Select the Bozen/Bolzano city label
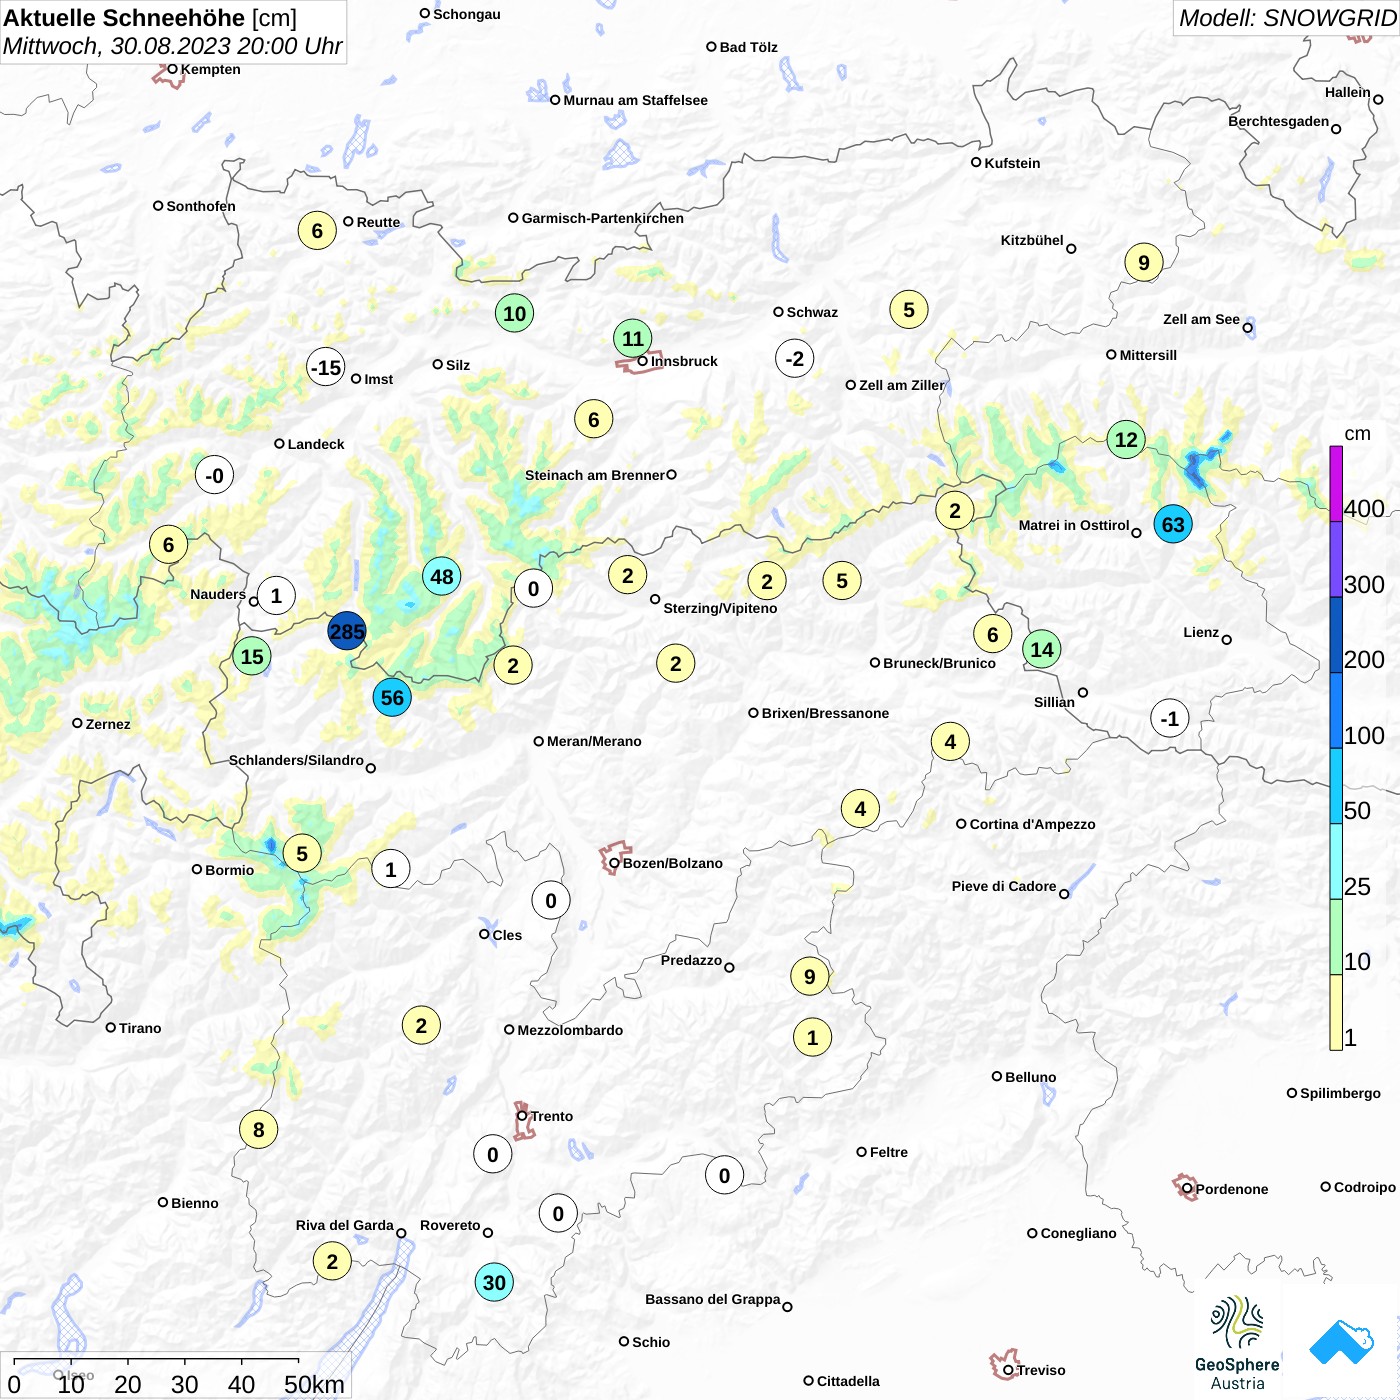Image resolution: width=1400 pixels, height=1400 pixels. [x=673, y=863]
